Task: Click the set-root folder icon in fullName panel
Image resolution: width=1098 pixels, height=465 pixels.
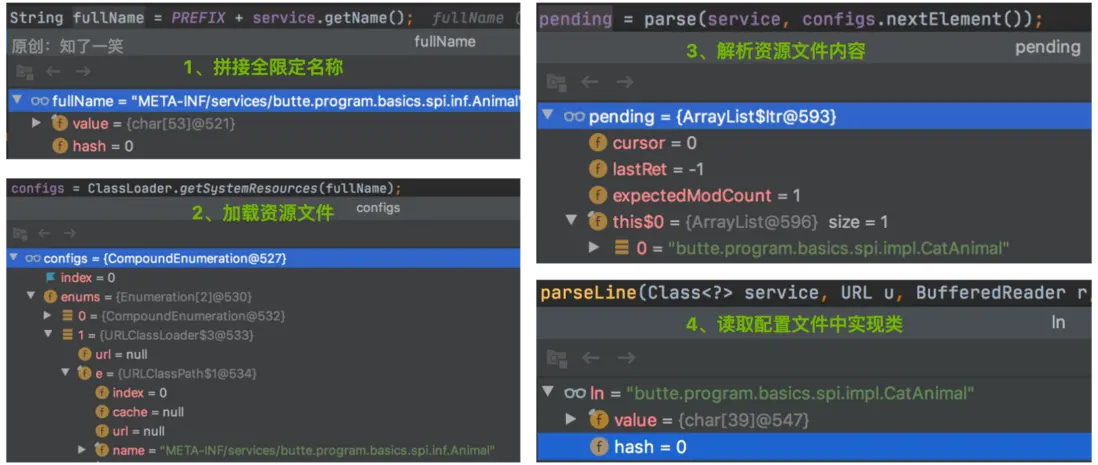Action: [25, 71]
